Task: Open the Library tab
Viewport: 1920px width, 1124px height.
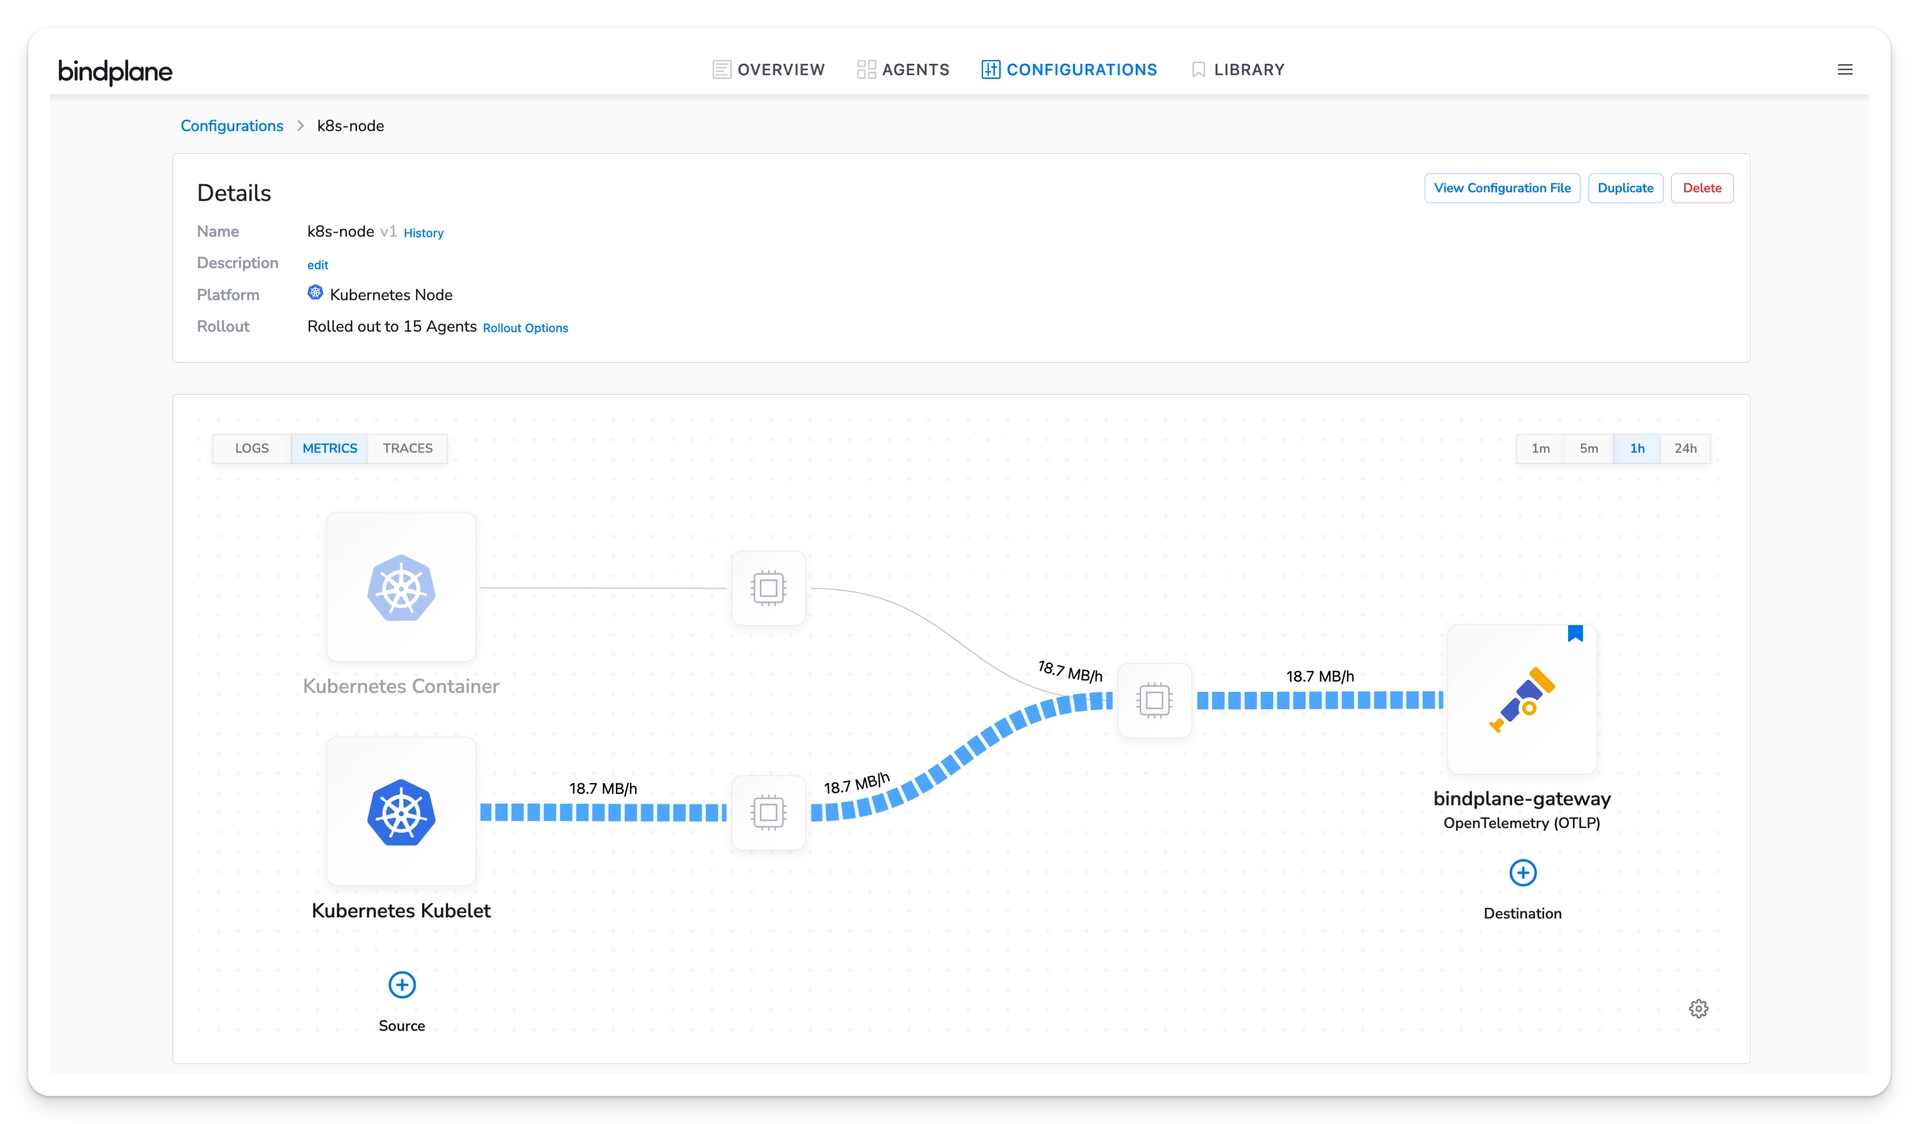Action: tap(1237, 70)
